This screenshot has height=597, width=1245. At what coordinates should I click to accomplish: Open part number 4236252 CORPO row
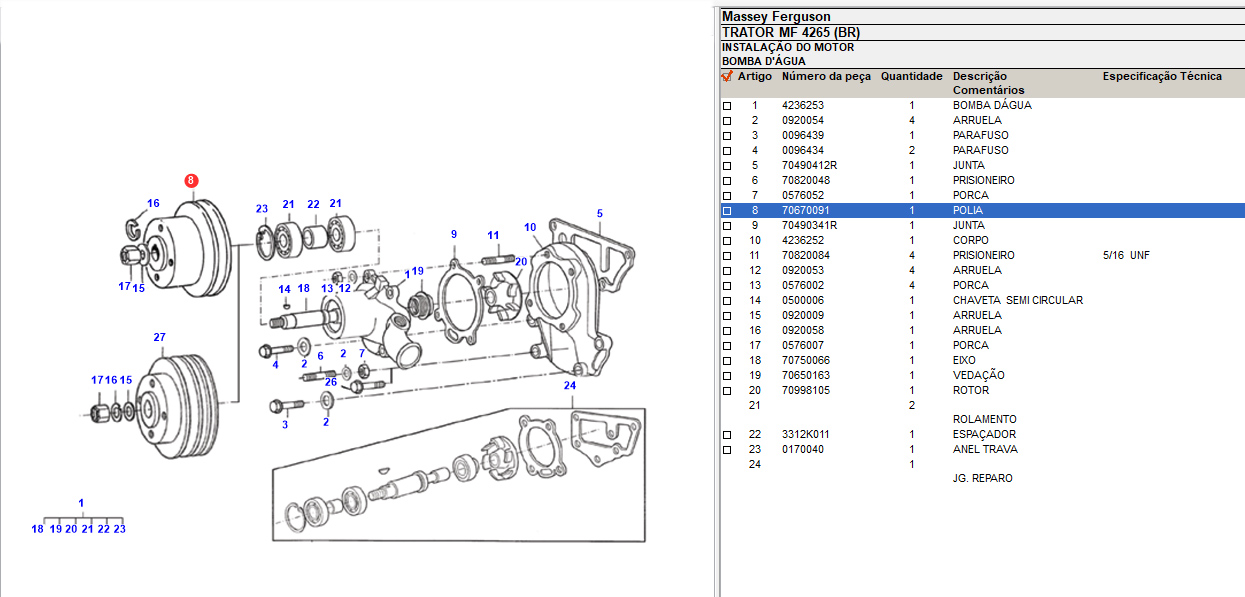801,240
